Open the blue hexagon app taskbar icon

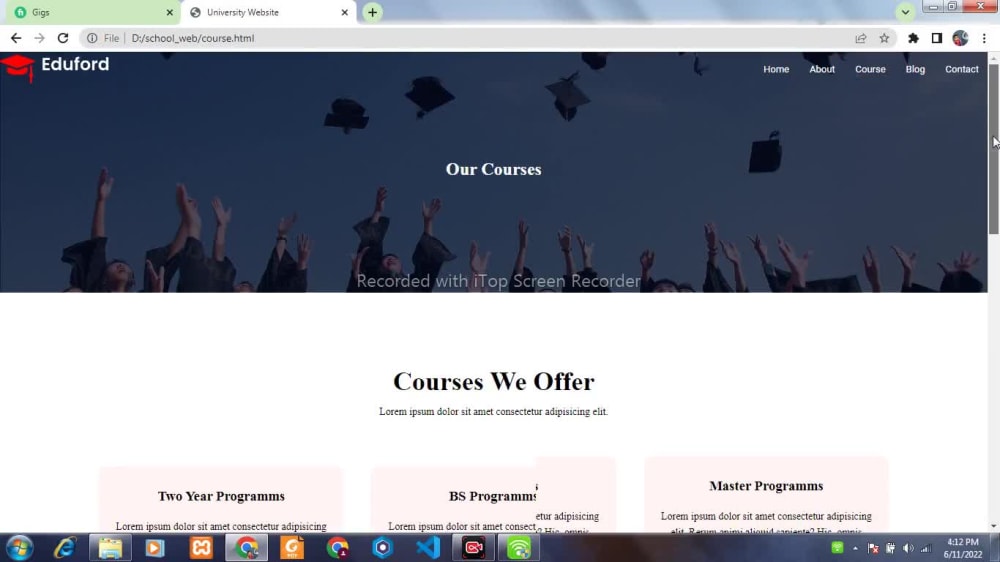[x=383, y=548]
